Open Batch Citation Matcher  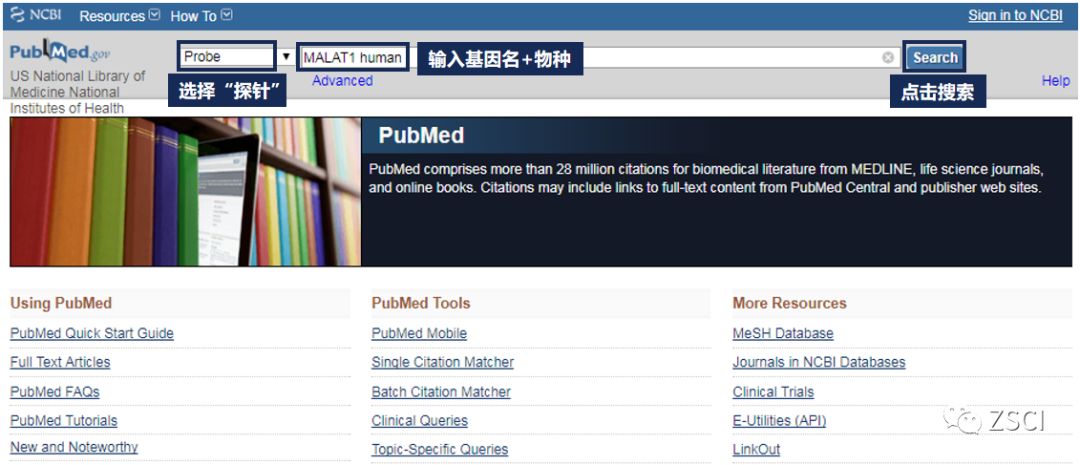pyautogui.click(x=441, y=392)
